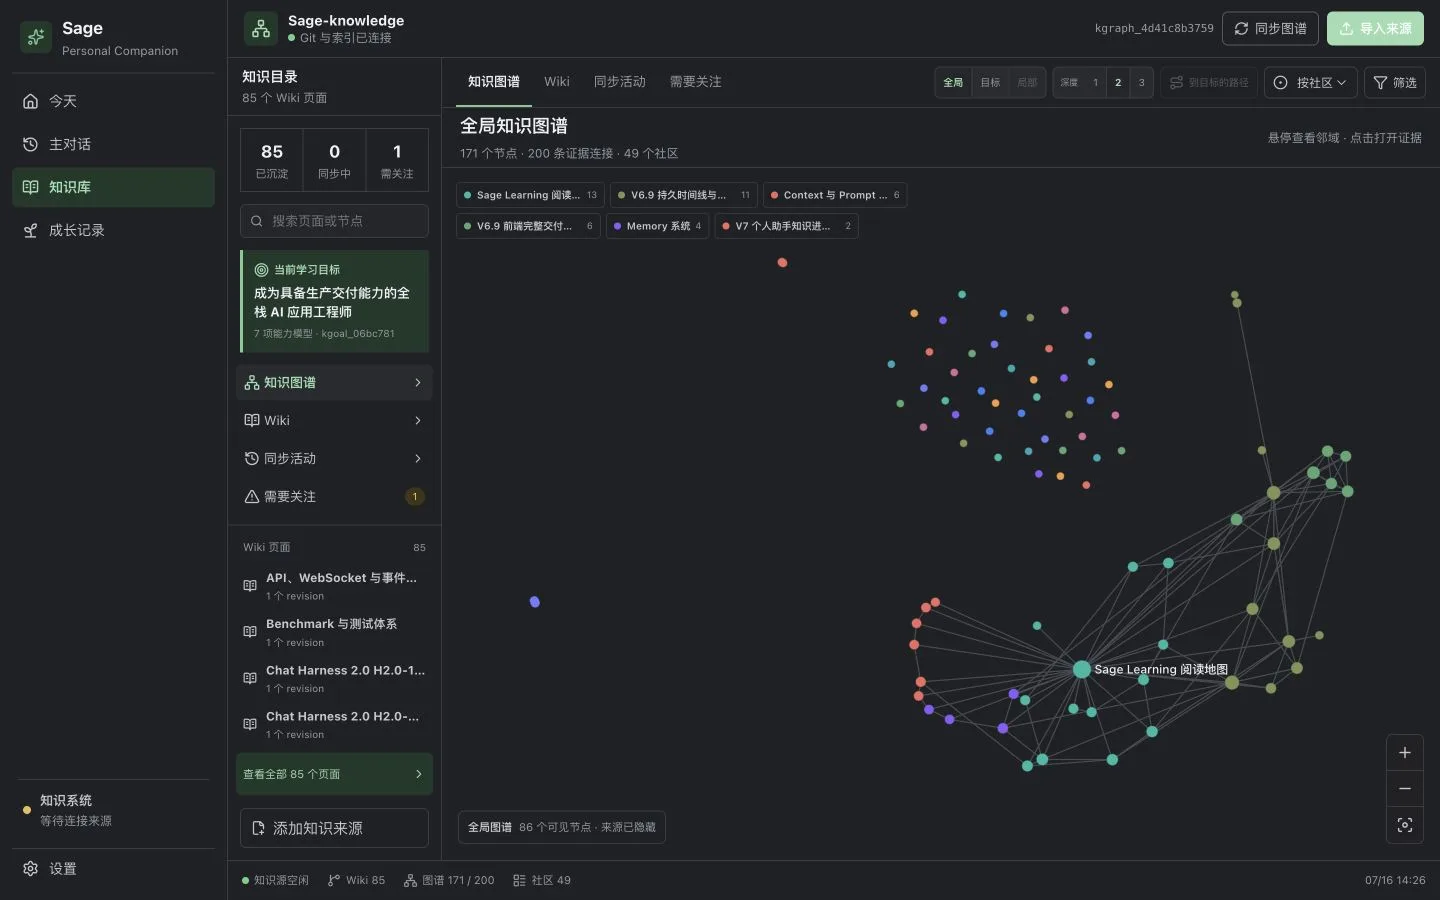Switch to the Wiki tab
Image resolution: width=1440 pixels, height=900 pixels.
point(557,82)
